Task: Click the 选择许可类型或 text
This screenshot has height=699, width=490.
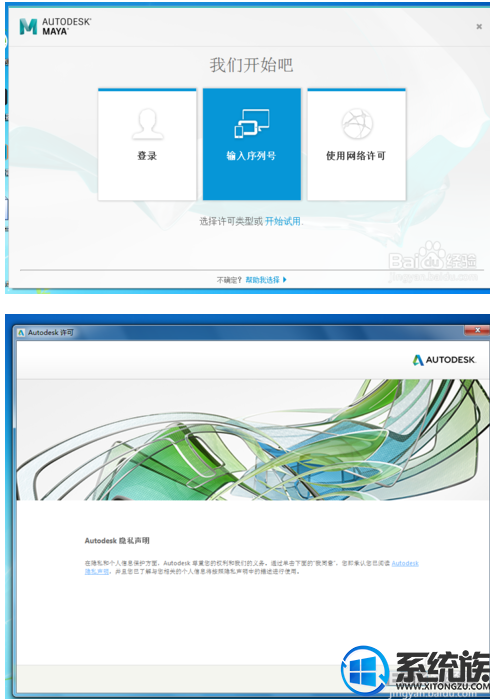Action: pos(231,221)
